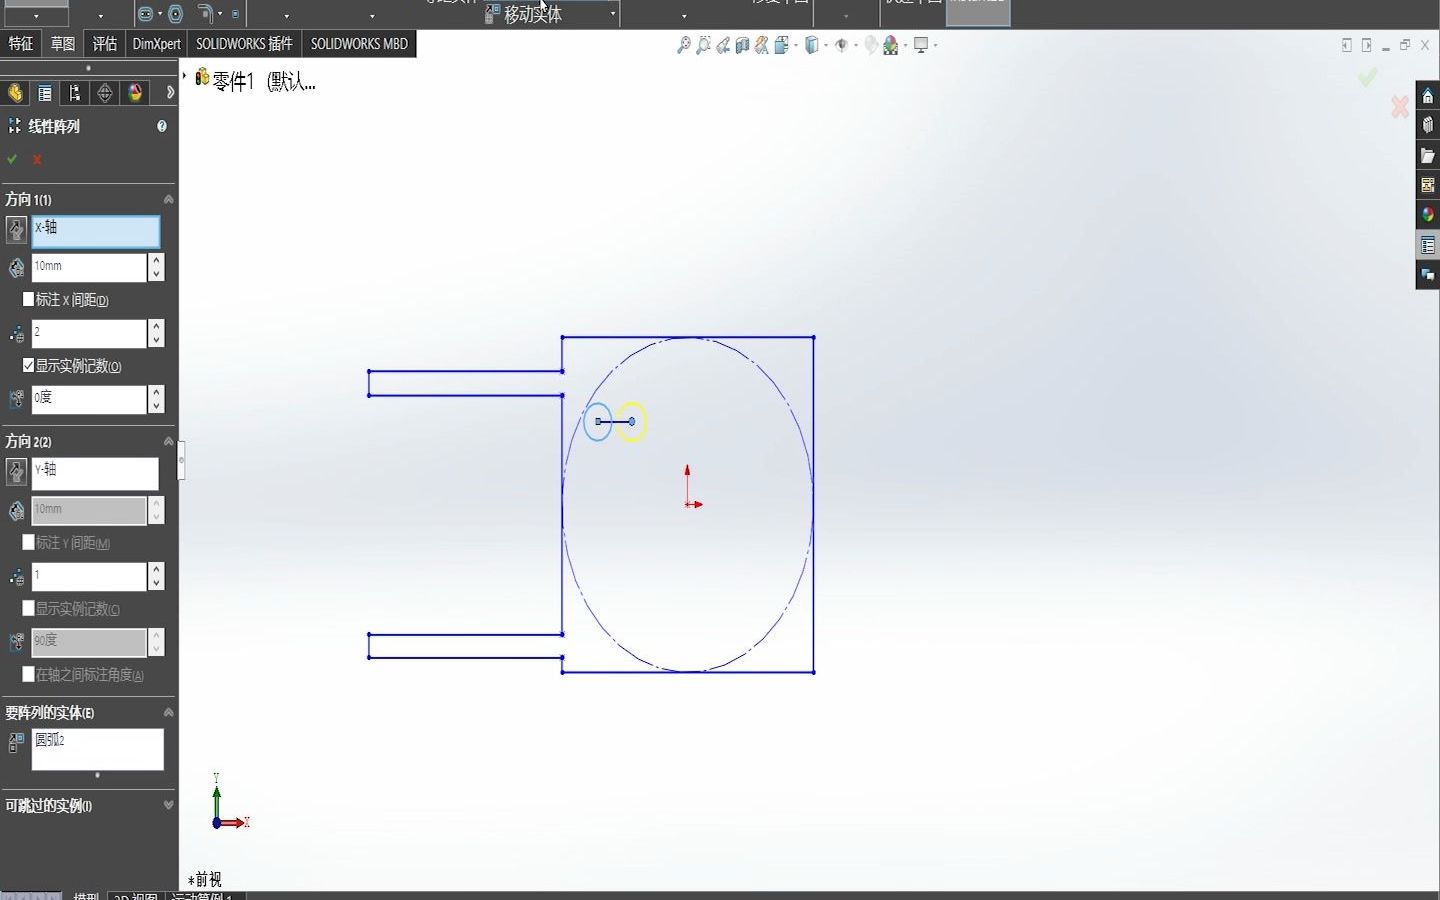Collapse the 方向 2 section

(168, 441)
